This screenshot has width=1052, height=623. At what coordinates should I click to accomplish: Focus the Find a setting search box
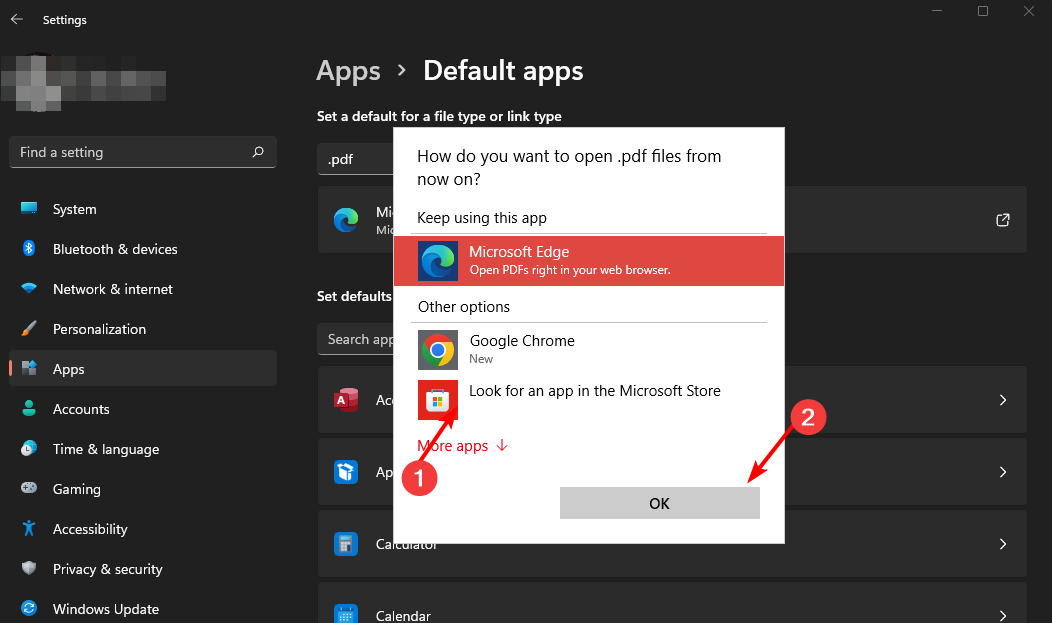(143, 152)
